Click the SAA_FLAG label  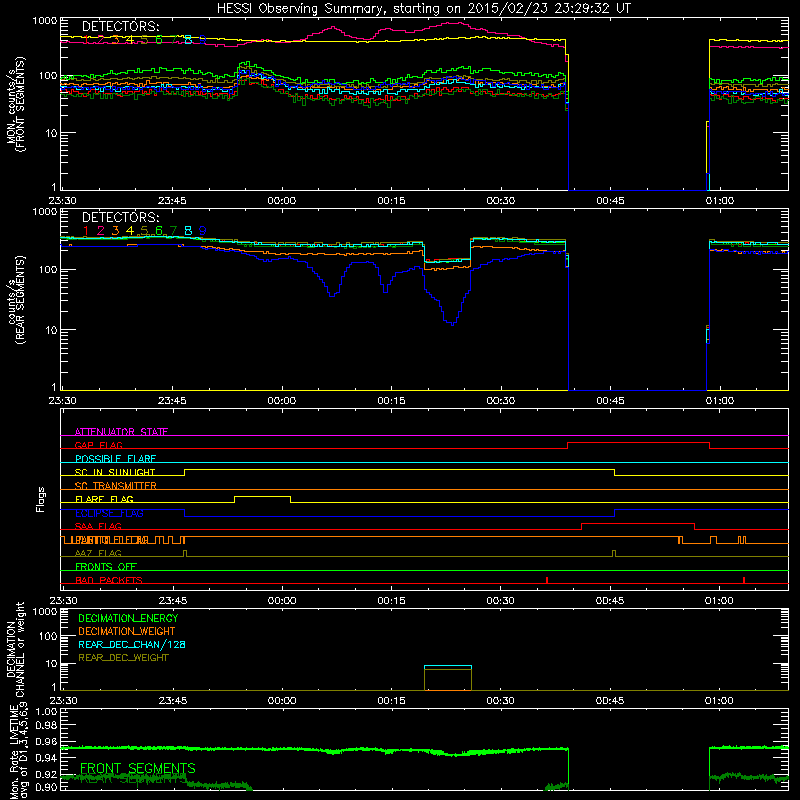(x=98, y=526)
